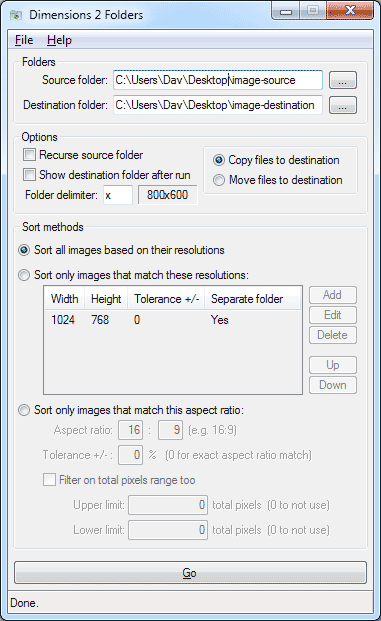The image size is (381, 621).
Task: Click the Dimensions 2 Folders app icon
Action: point(16,15)
